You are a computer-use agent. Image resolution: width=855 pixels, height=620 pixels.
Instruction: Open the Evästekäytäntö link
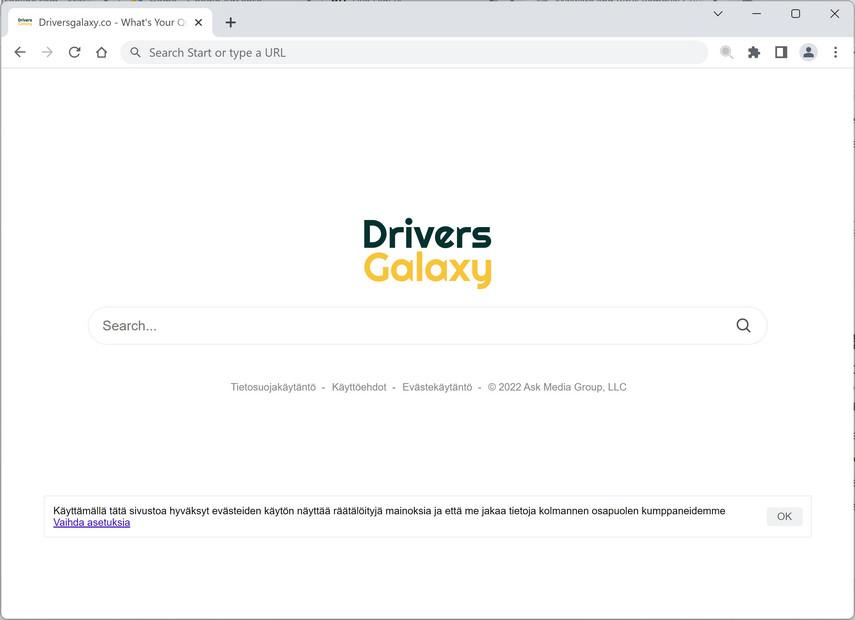[x=437, y=387]
